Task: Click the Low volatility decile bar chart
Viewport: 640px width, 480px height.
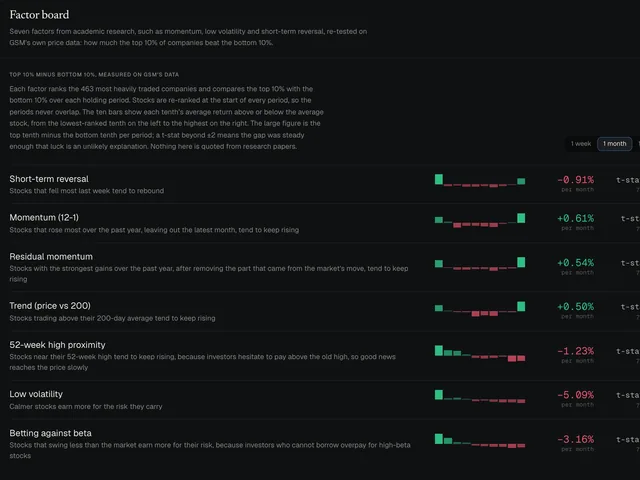Action: (480, 396)
